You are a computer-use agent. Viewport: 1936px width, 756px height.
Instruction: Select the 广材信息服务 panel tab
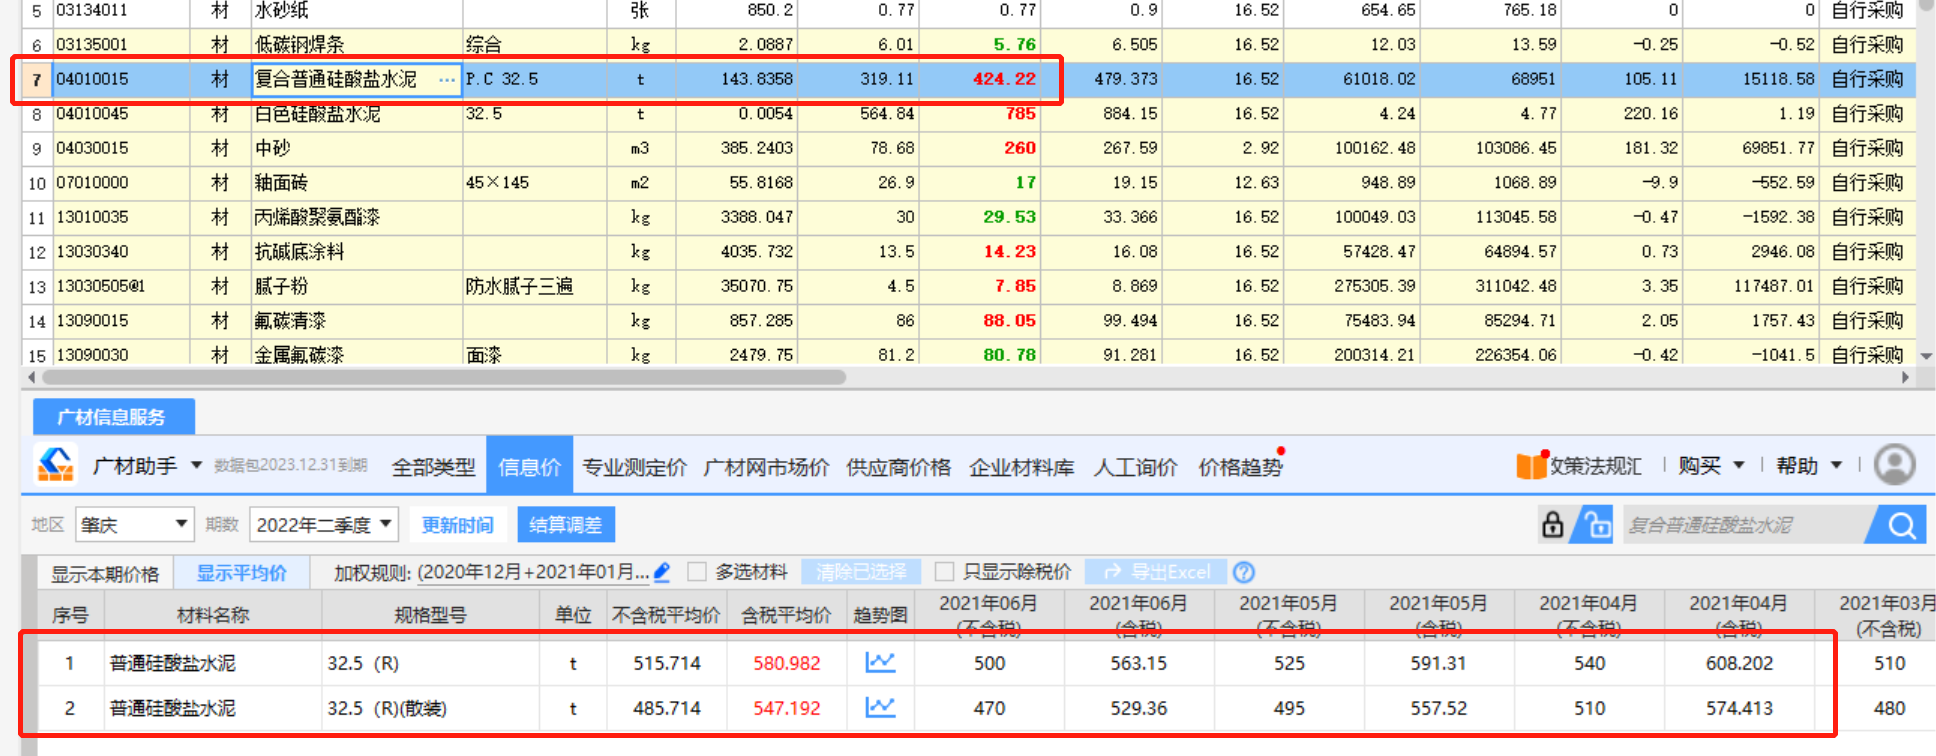click(113, 417)
